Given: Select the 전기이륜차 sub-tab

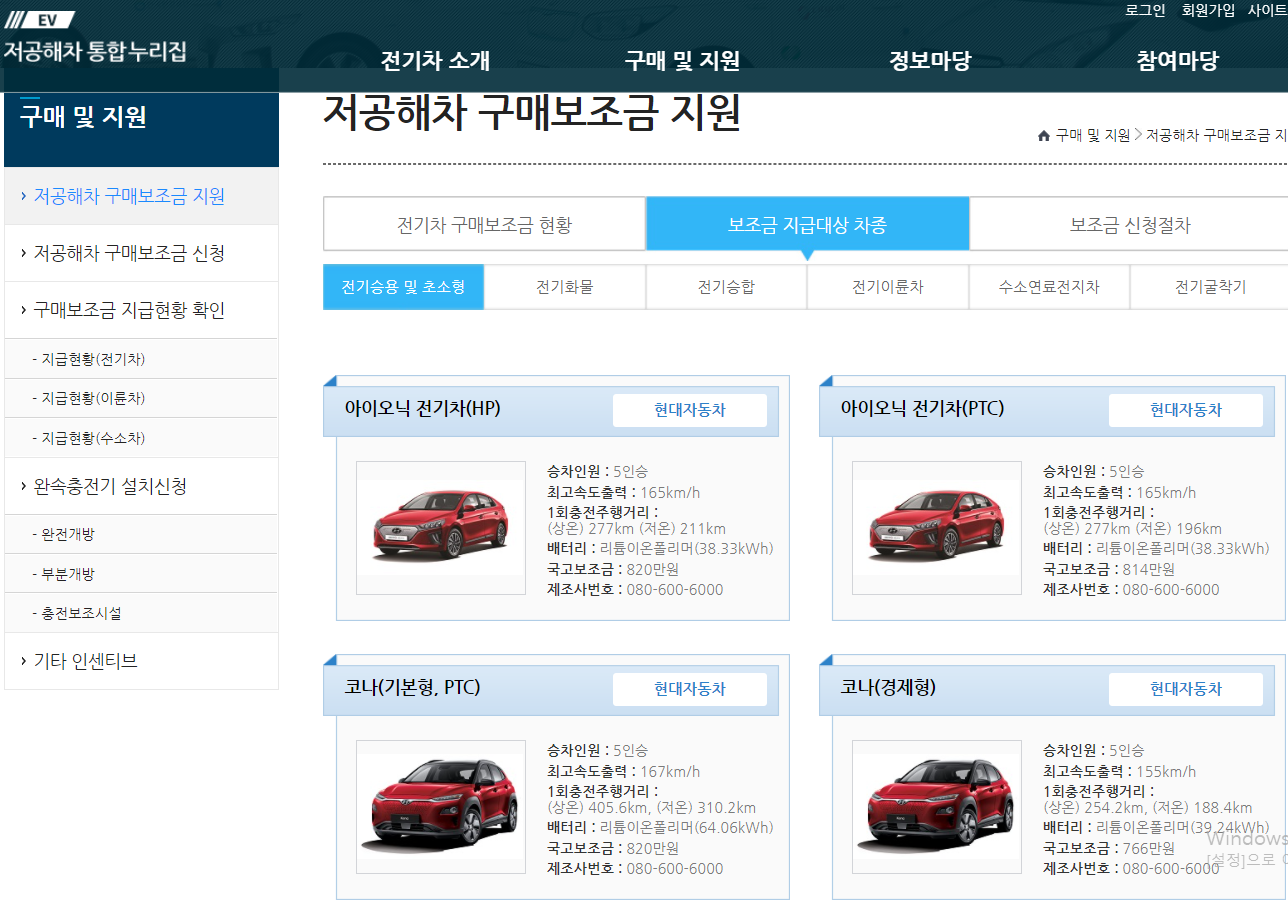Looking at the screenshot, I should [x=888, y=287].
